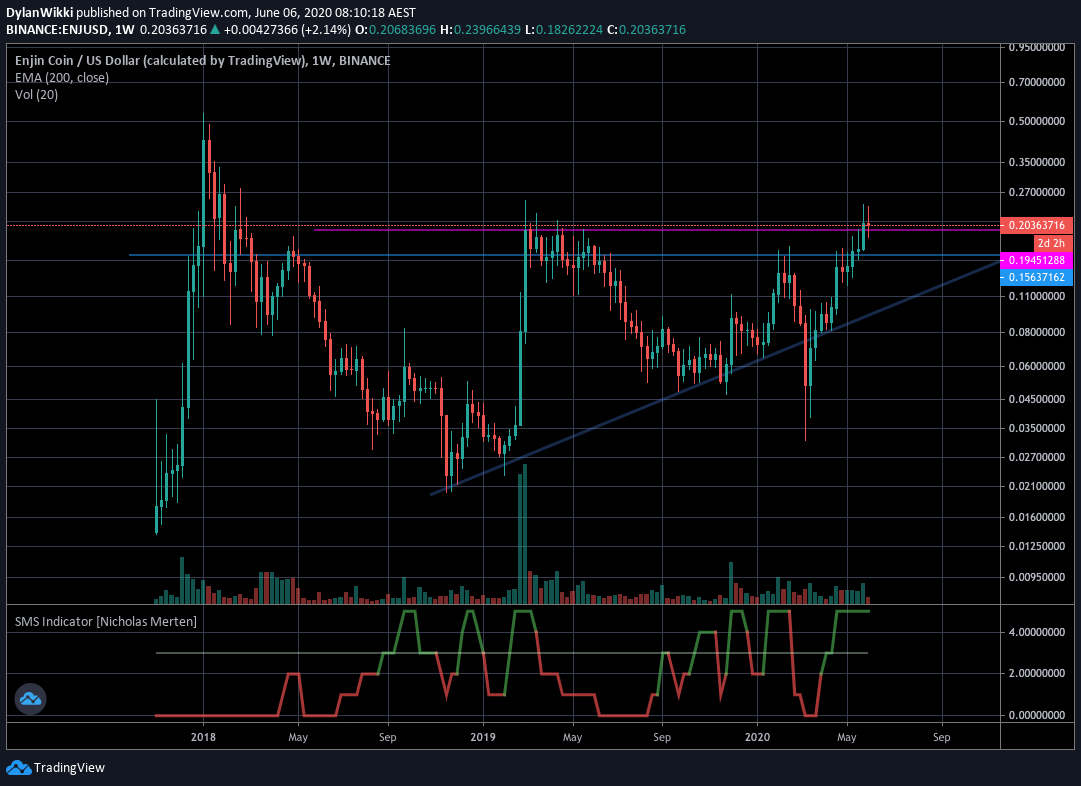Screen dimensions: 1081x786
Task: Click the 0.01250000 price axis tick
Action: coord(1037,546)
